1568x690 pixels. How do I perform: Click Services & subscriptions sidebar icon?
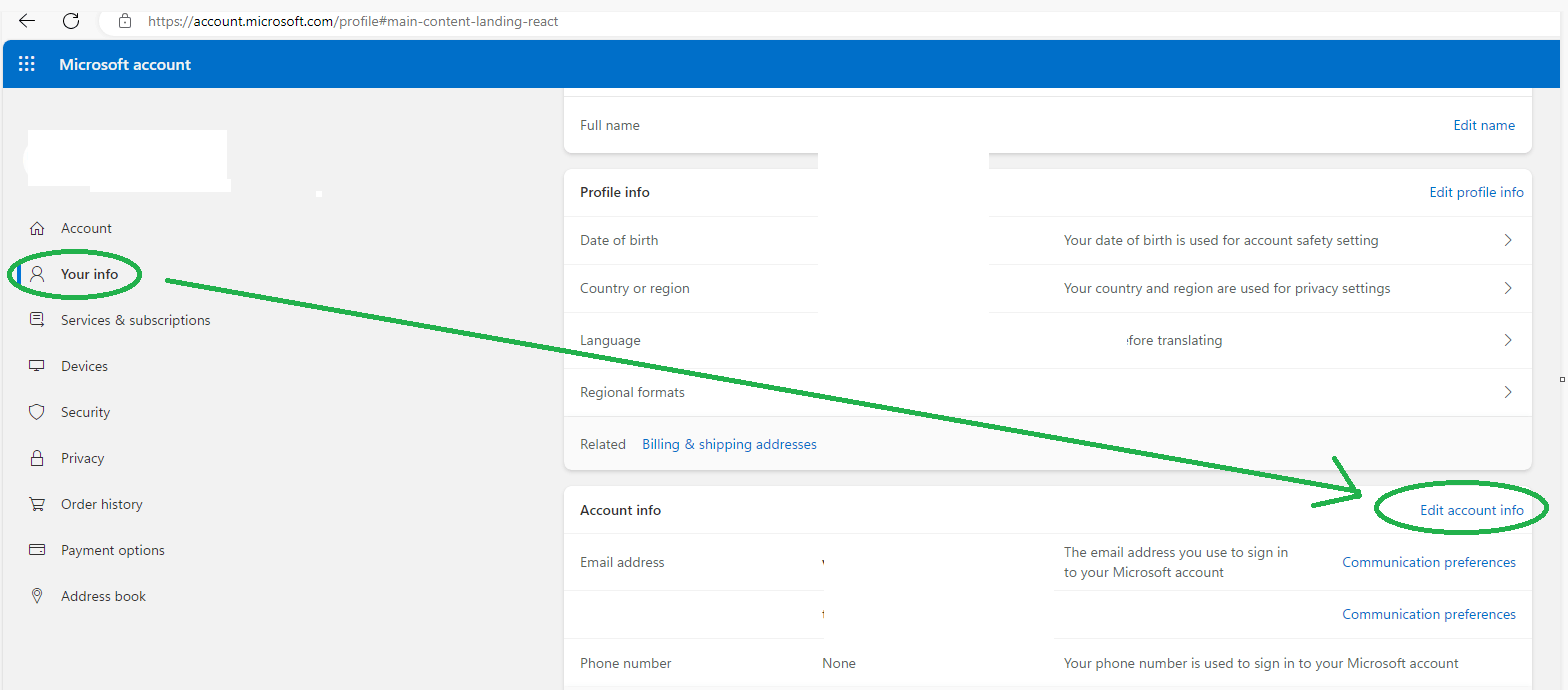[x=37, y=320]
